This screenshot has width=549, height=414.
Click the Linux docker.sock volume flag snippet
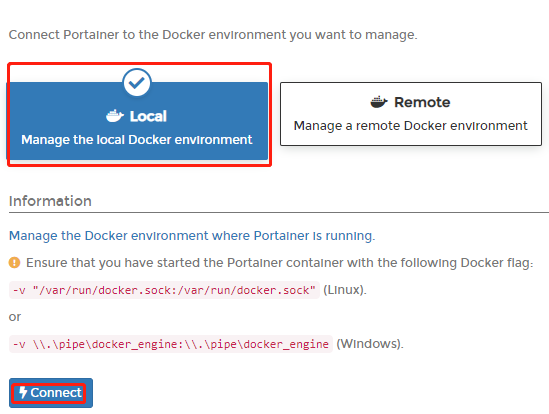[x=164, y=290]
